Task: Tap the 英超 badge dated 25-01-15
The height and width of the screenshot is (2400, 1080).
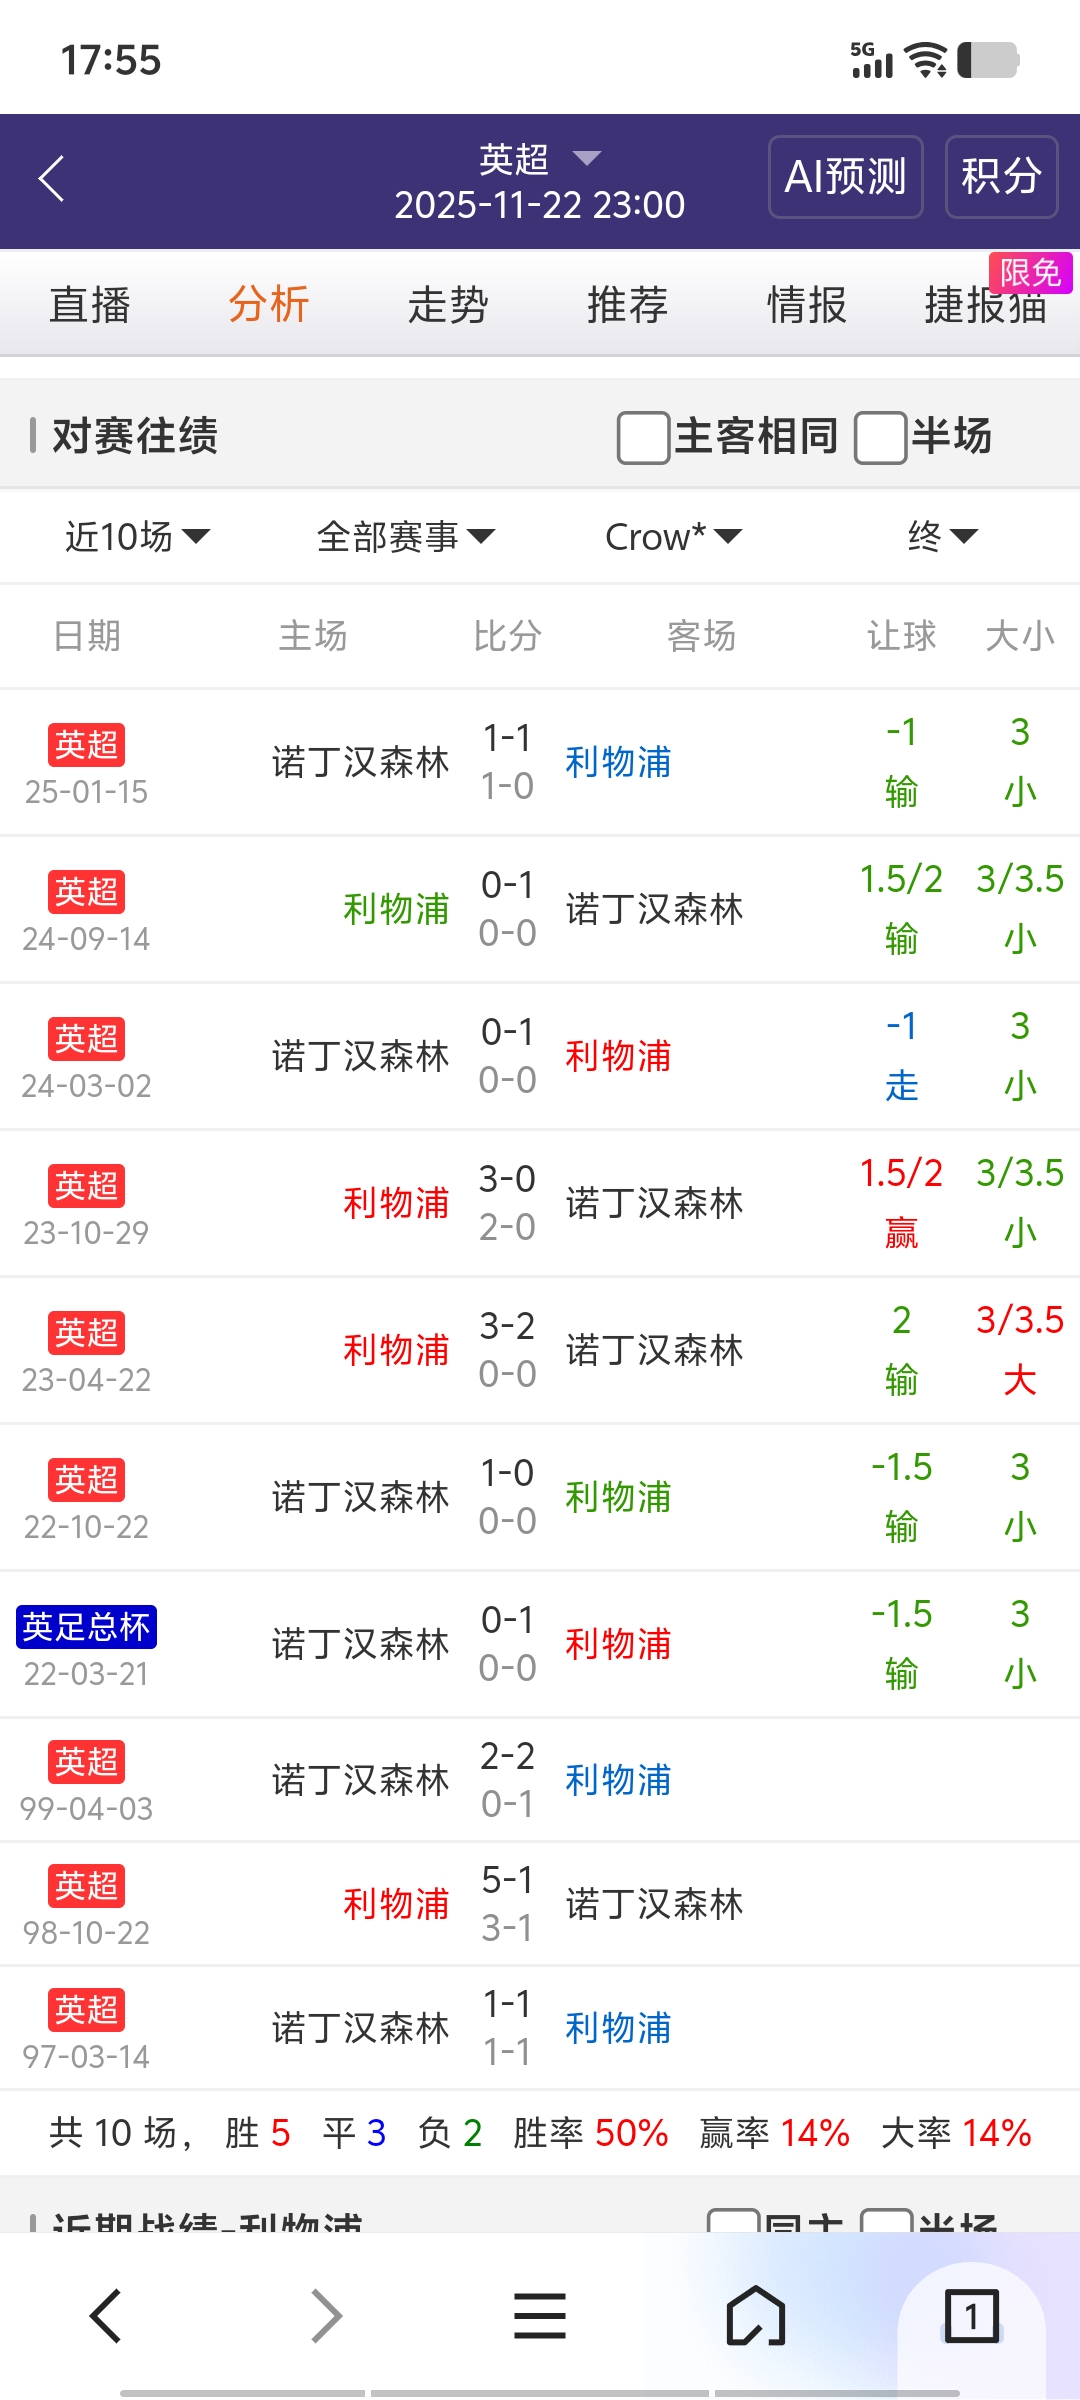Action: pos(86,745)
